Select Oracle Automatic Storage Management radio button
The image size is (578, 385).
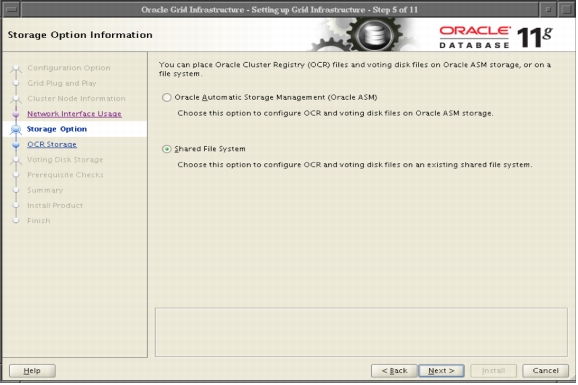click(167, 97)
